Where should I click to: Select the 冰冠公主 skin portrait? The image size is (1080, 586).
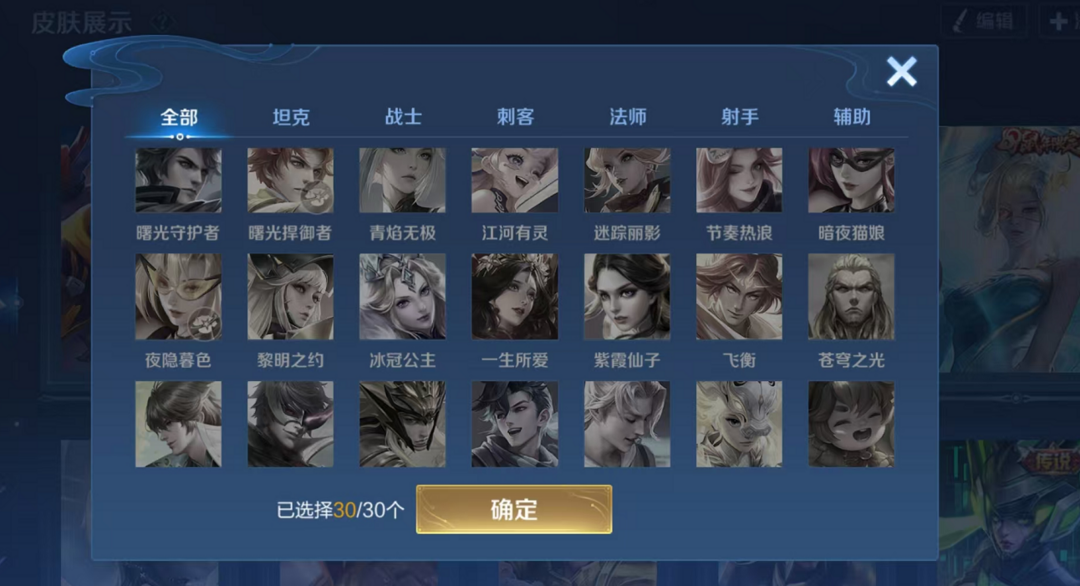click(x=402, y=296)
